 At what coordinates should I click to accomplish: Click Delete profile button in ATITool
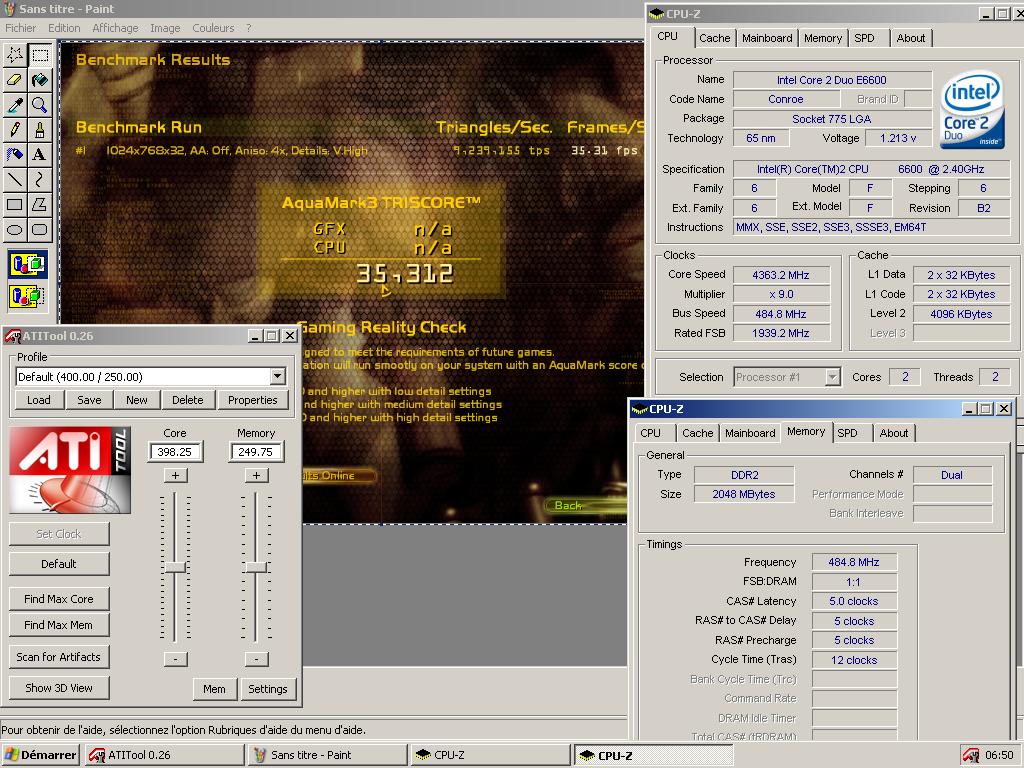pos(187,400)
